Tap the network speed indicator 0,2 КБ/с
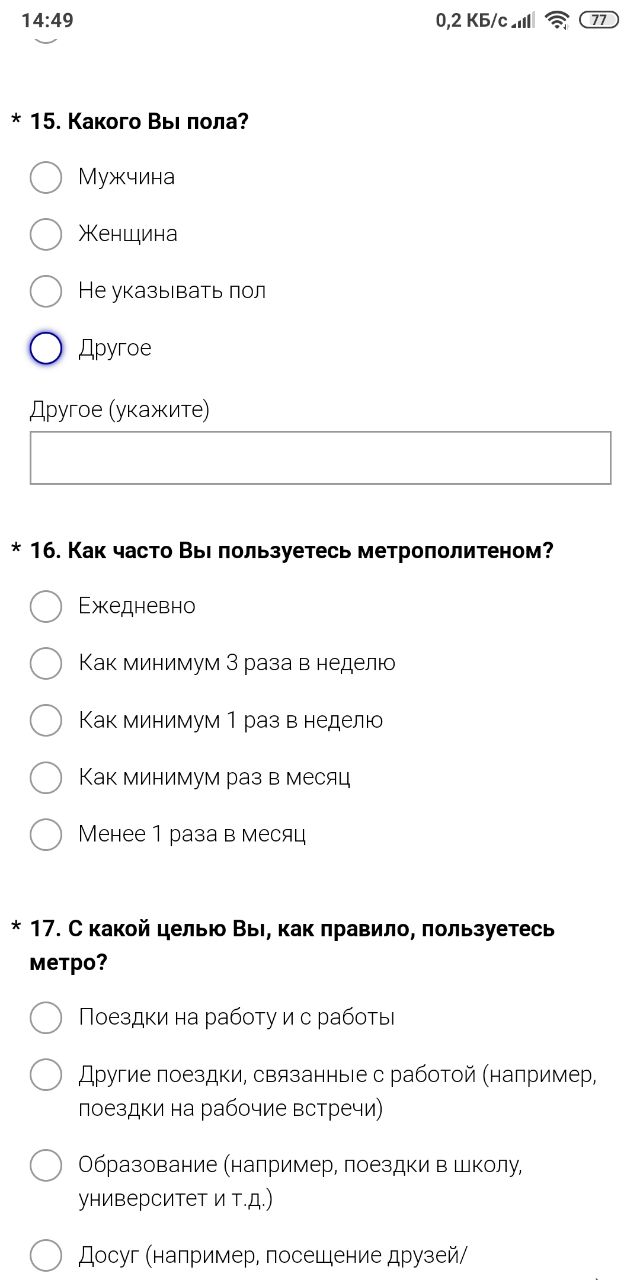640x1280 pixels. coord(471,20)
